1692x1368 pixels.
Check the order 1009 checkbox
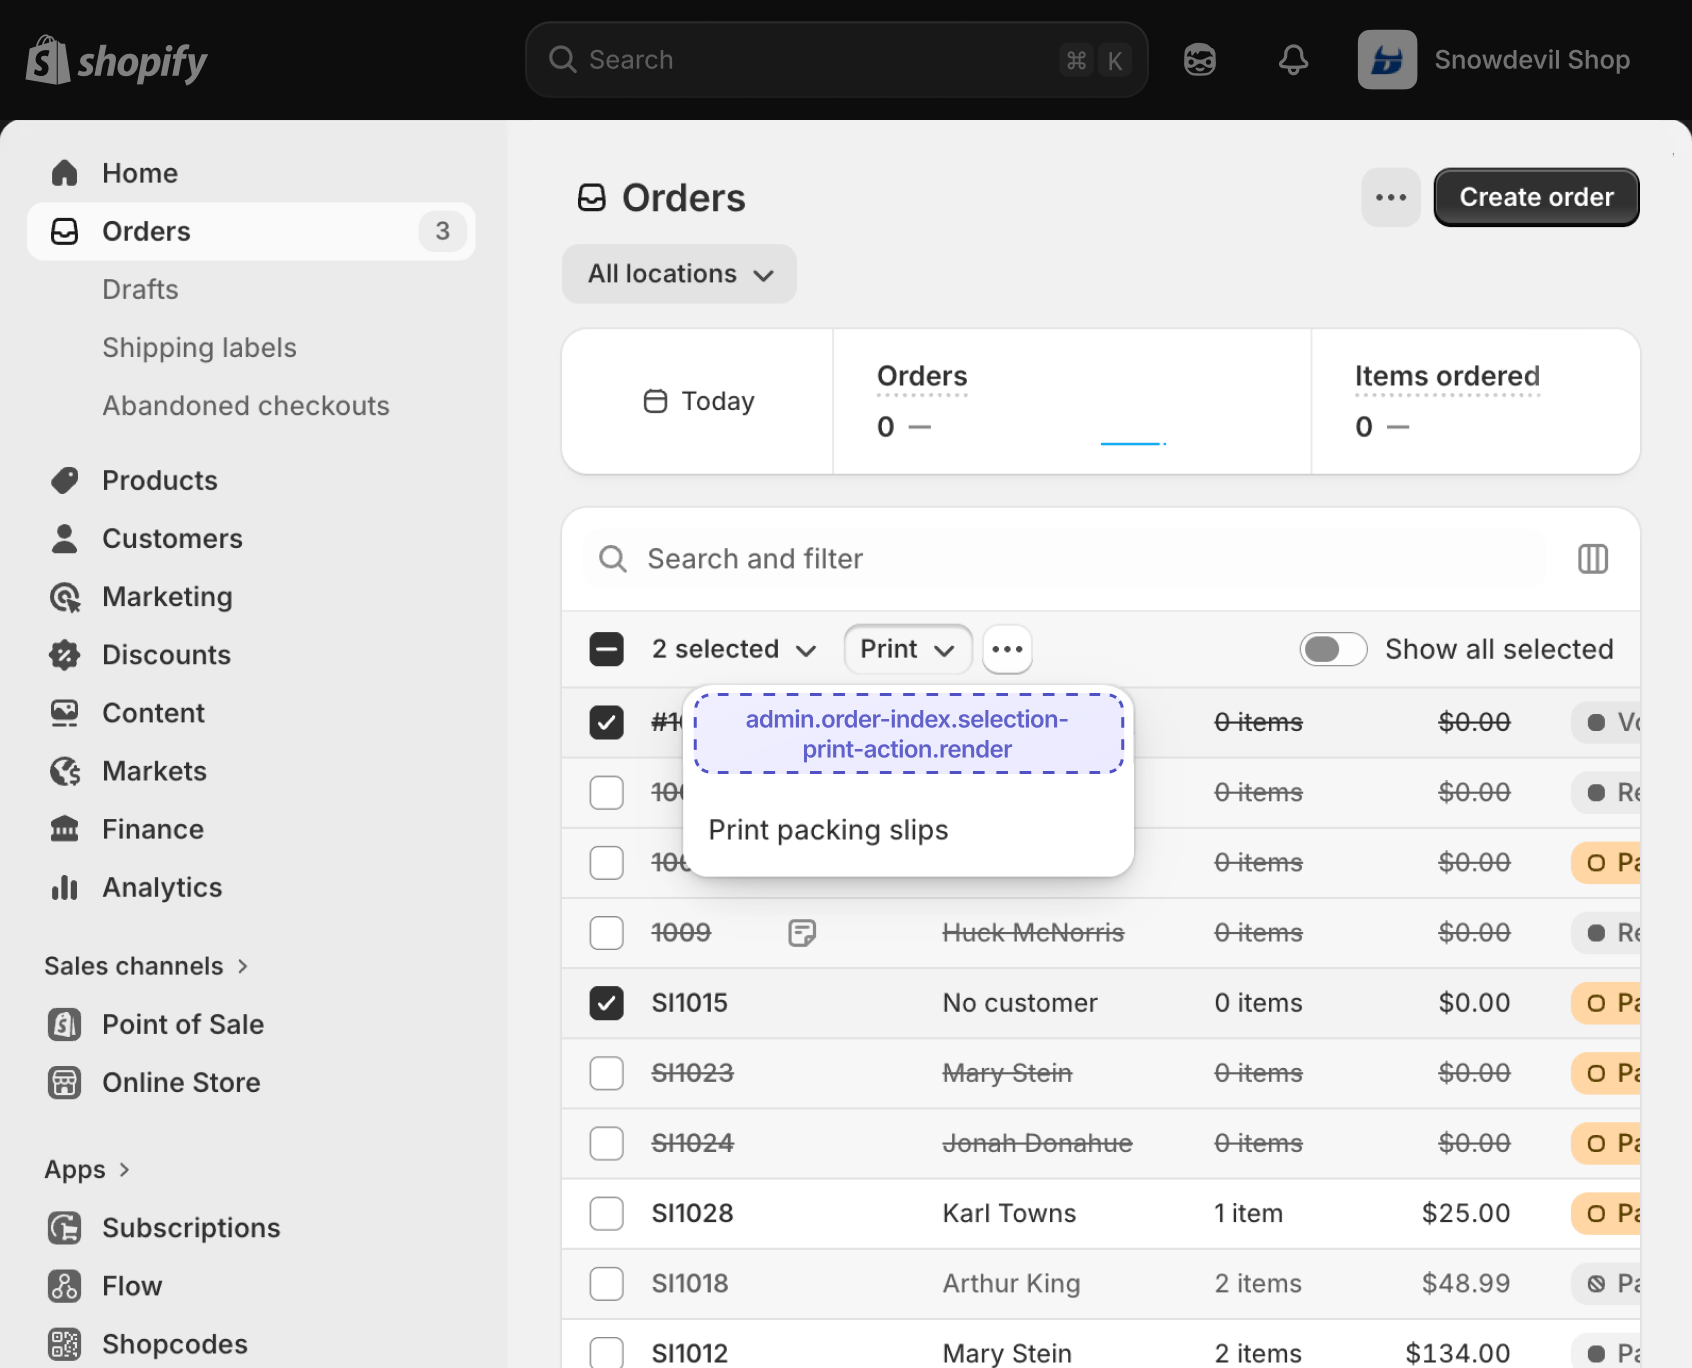(606, 932)
